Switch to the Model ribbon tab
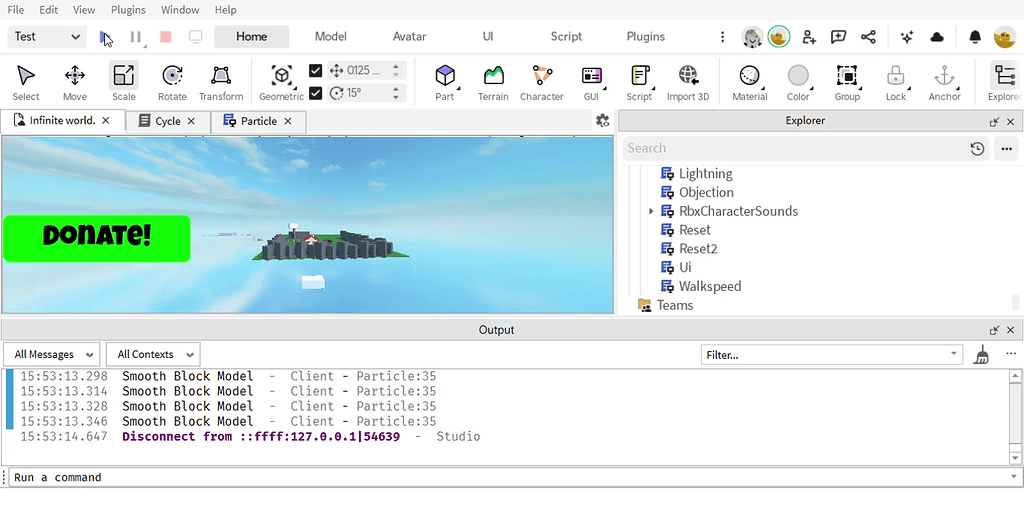The width and height of the screenshot is (1024, 517). [330, 37]
